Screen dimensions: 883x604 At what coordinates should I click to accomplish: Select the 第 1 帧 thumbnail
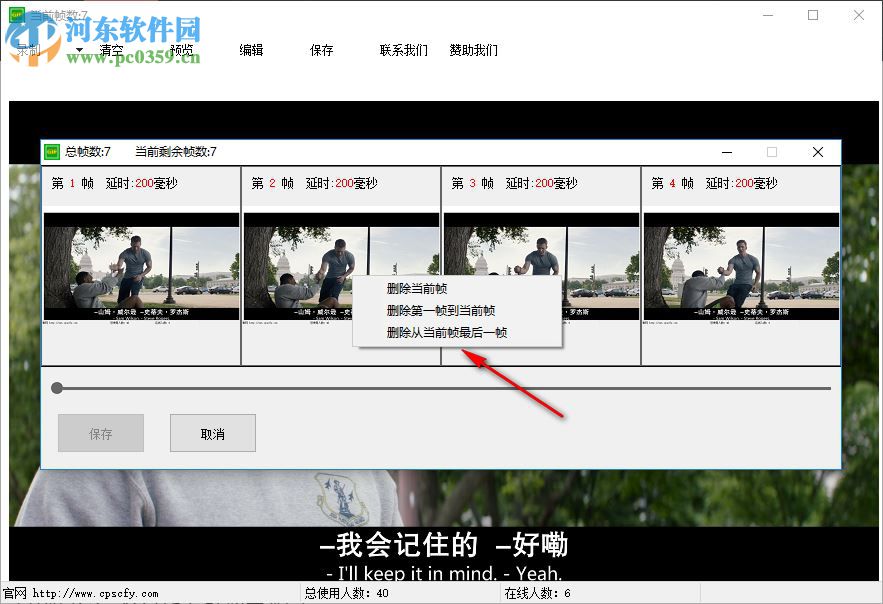click(x=140, y=268)
